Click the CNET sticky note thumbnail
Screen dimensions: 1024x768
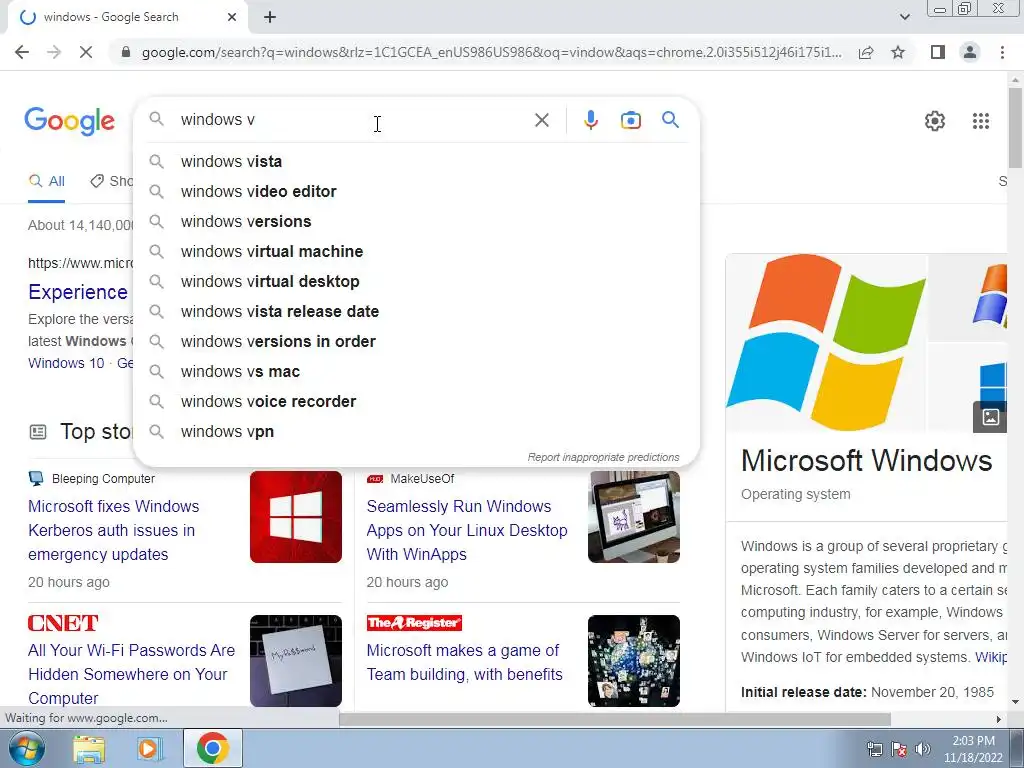296,661
